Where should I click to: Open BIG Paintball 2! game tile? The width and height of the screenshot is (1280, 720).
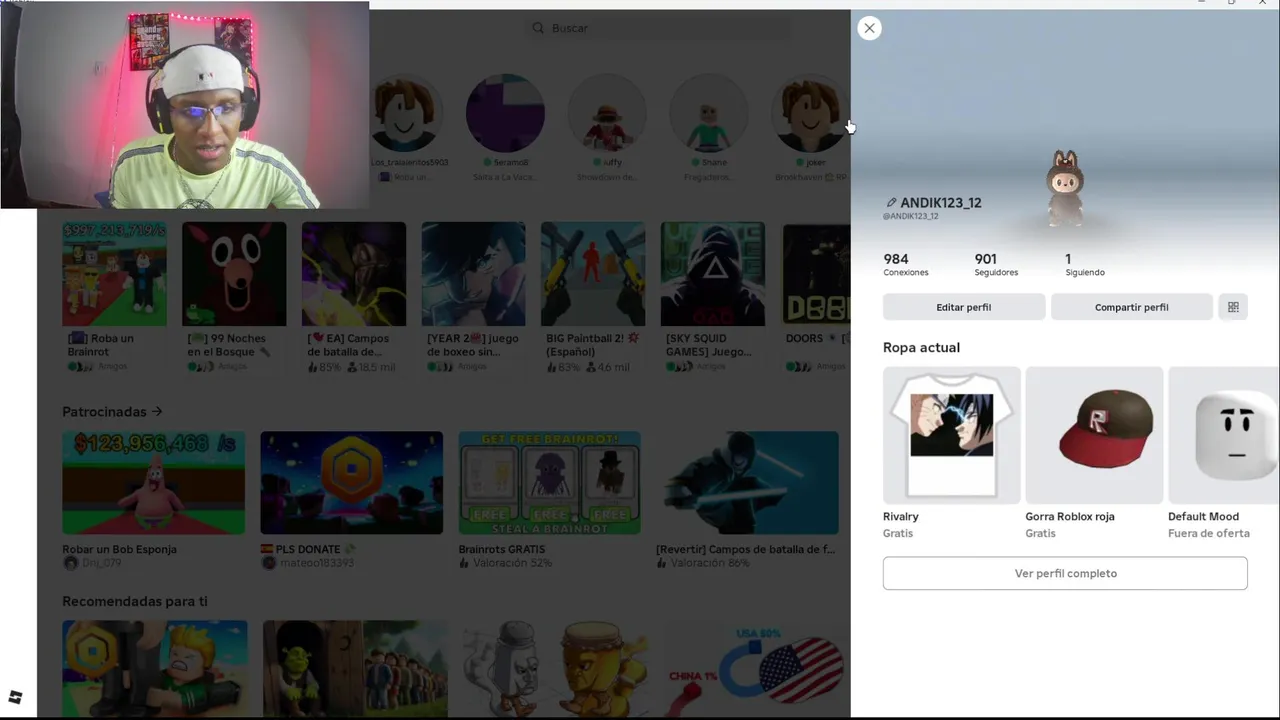point(593,297)
